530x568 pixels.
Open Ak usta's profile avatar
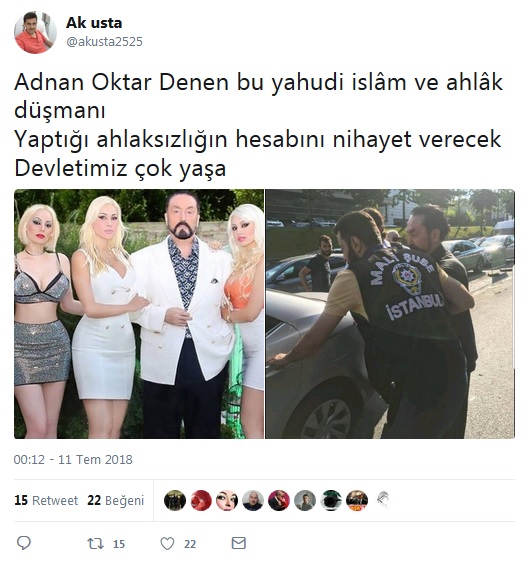click(35, 32)
